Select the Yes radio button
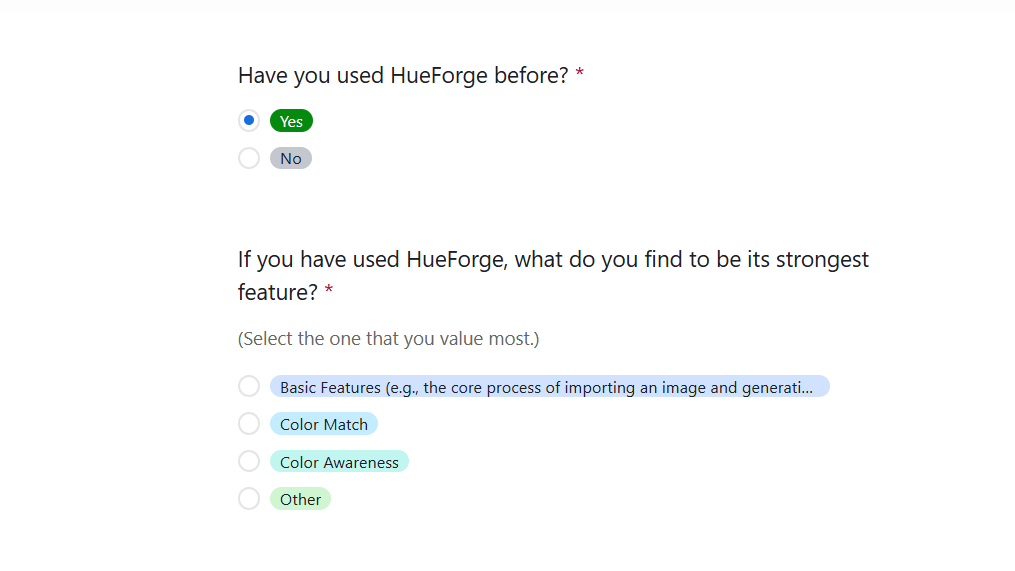 pyautogui.click(x=249, y=120)
